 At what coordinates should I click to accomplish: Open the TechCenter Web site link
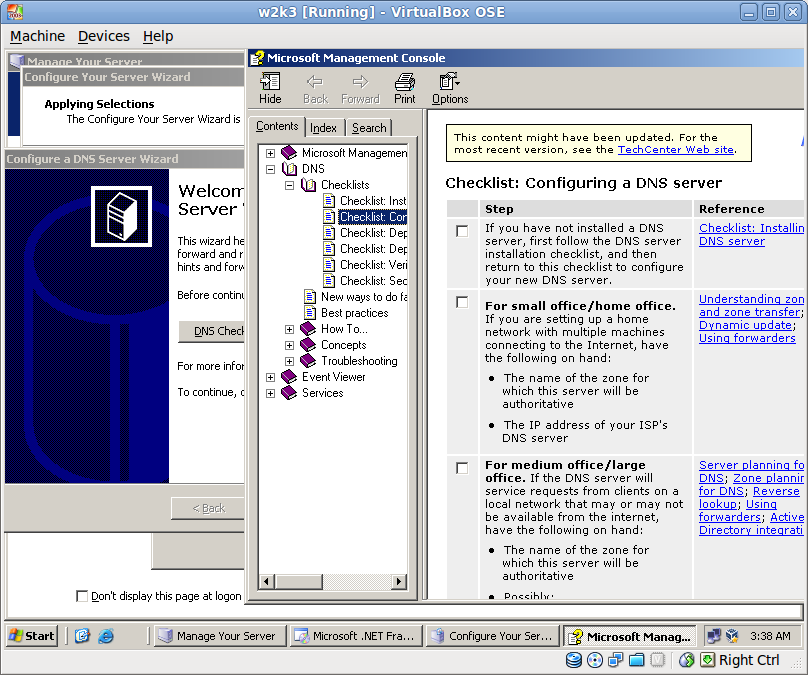click(676, 149)
